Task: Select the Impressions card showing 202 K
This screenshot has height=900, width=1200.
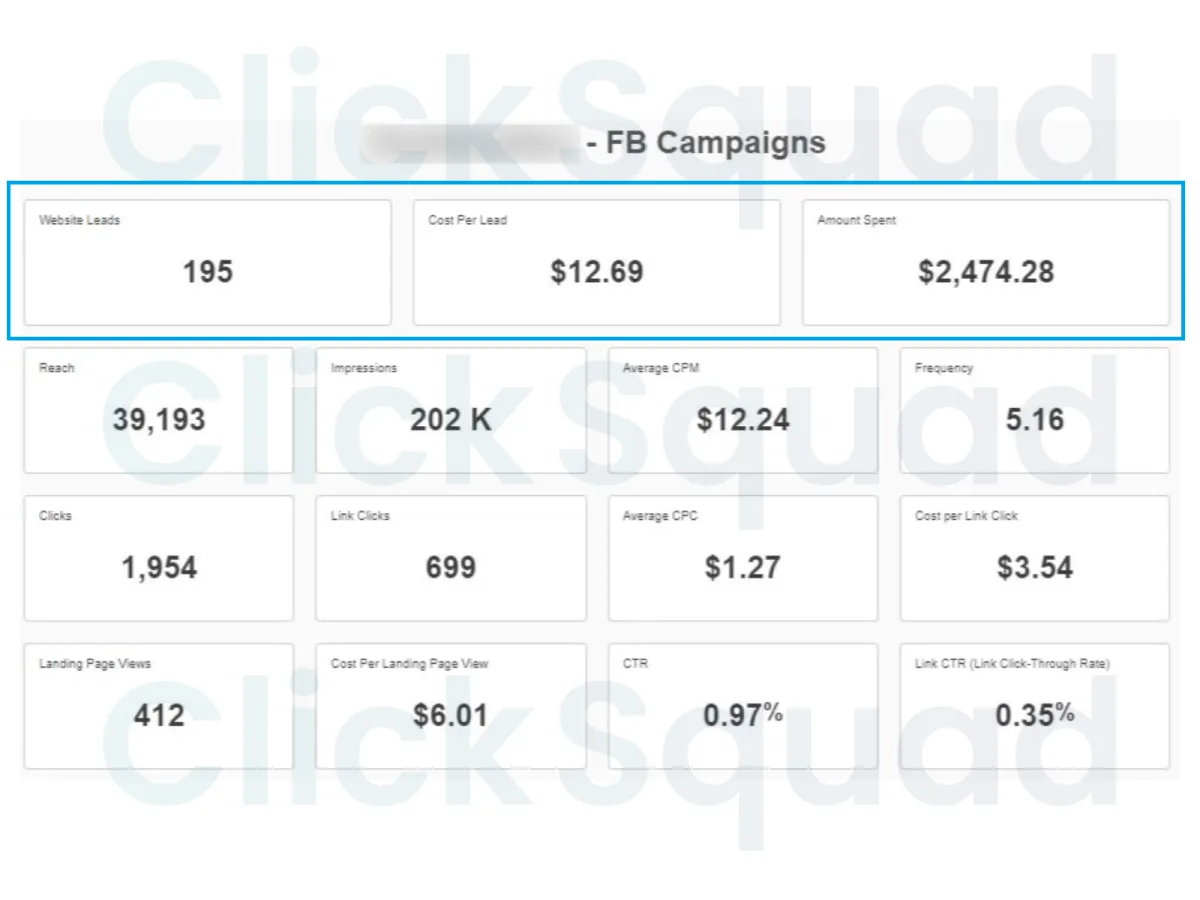Action: (451, 410)
